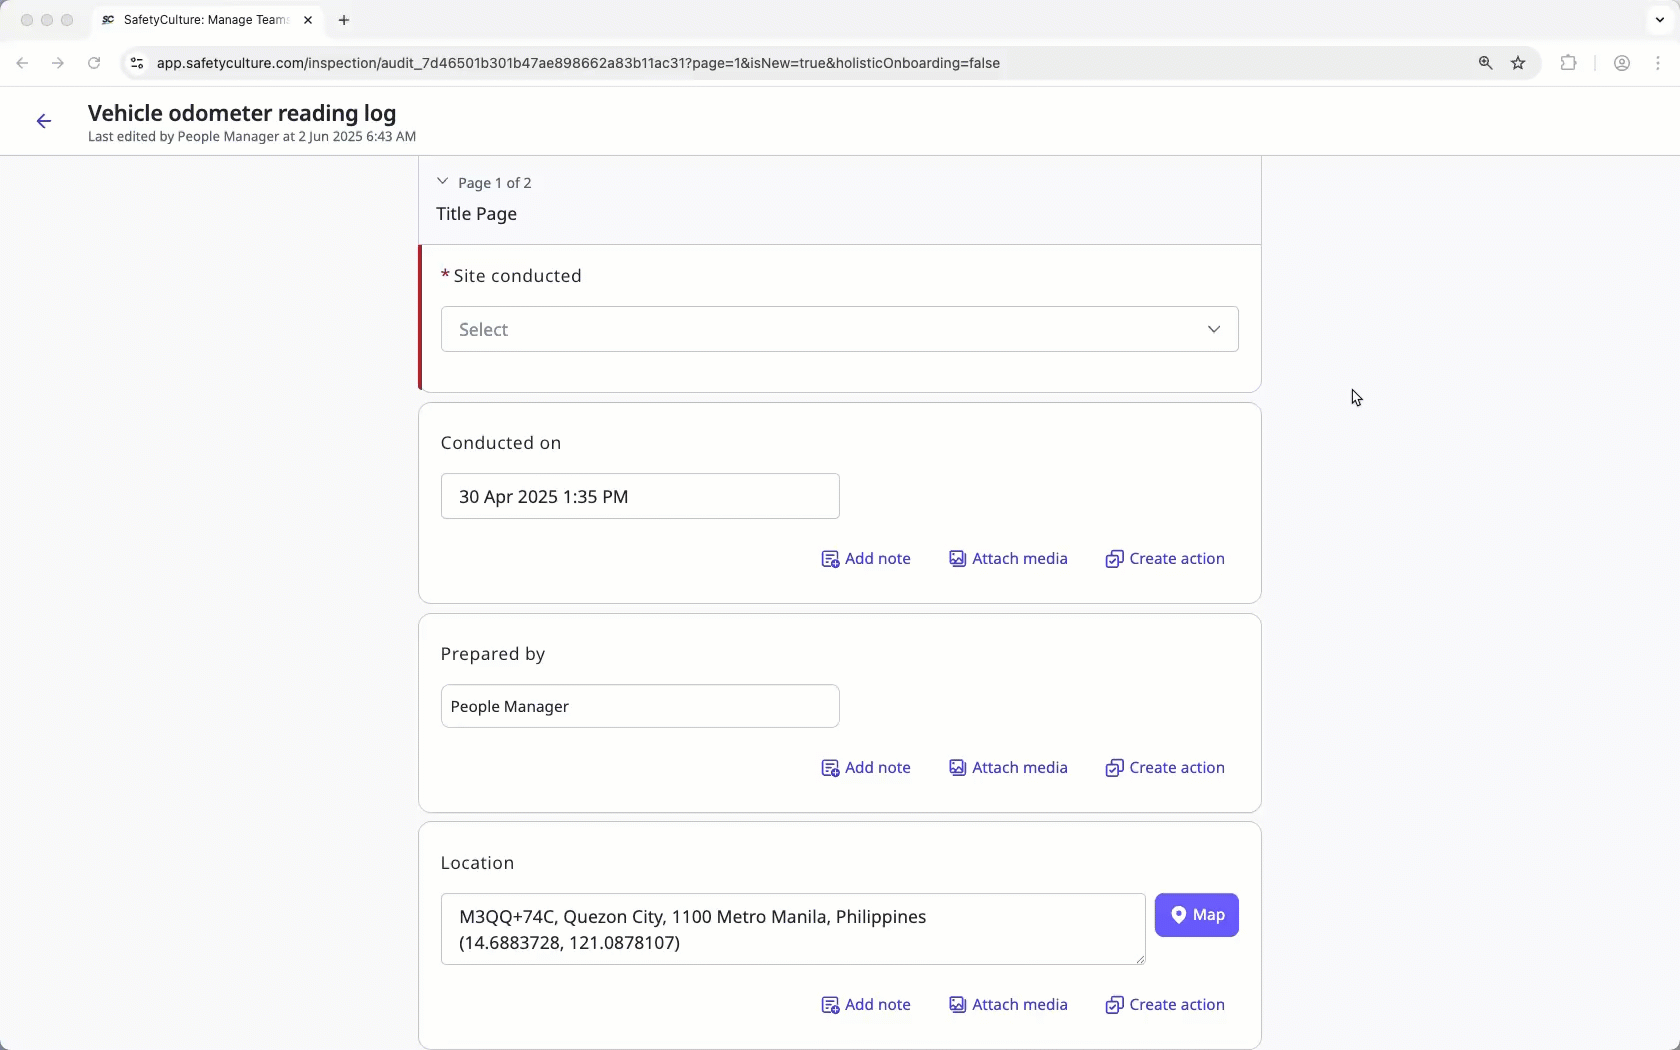Viewport: 1680px width, 1050px height.
Task: Bookmark this page with the star icon
Action: point(1518,63)
